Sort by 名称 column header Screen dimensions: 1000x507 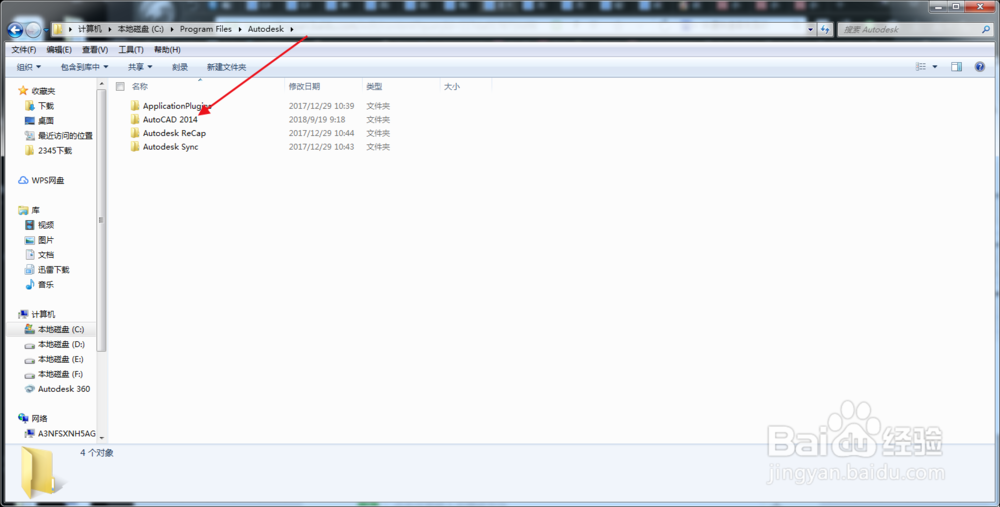[140, 86]
